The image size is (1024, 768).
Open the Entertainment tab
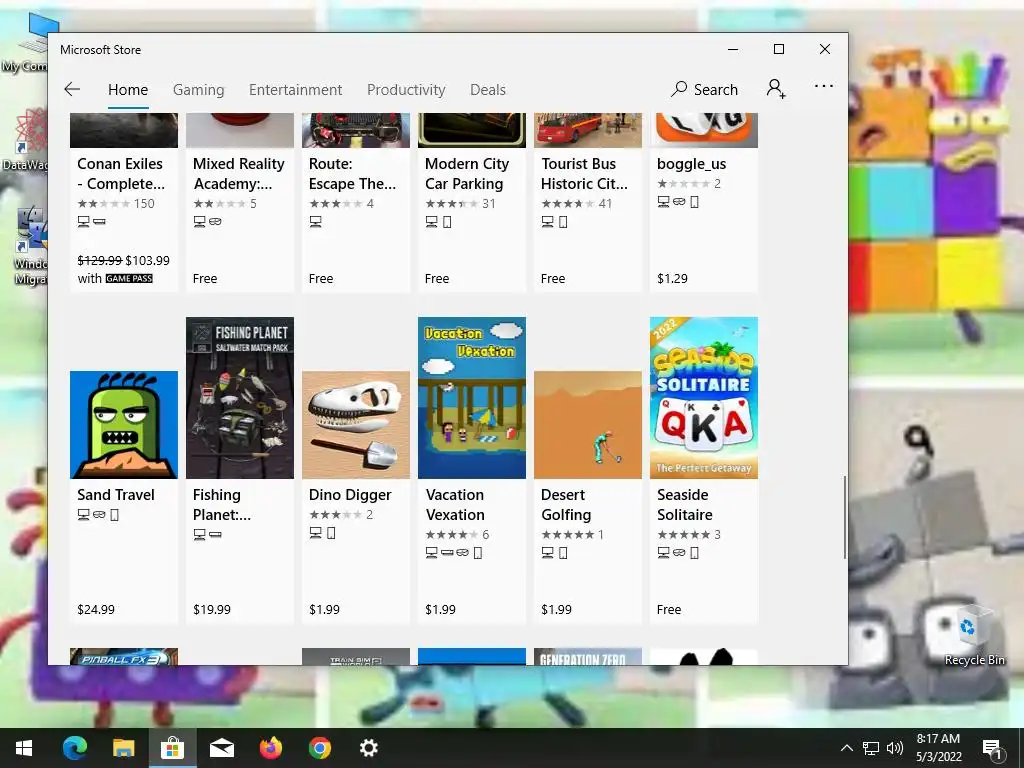[295, 89]
